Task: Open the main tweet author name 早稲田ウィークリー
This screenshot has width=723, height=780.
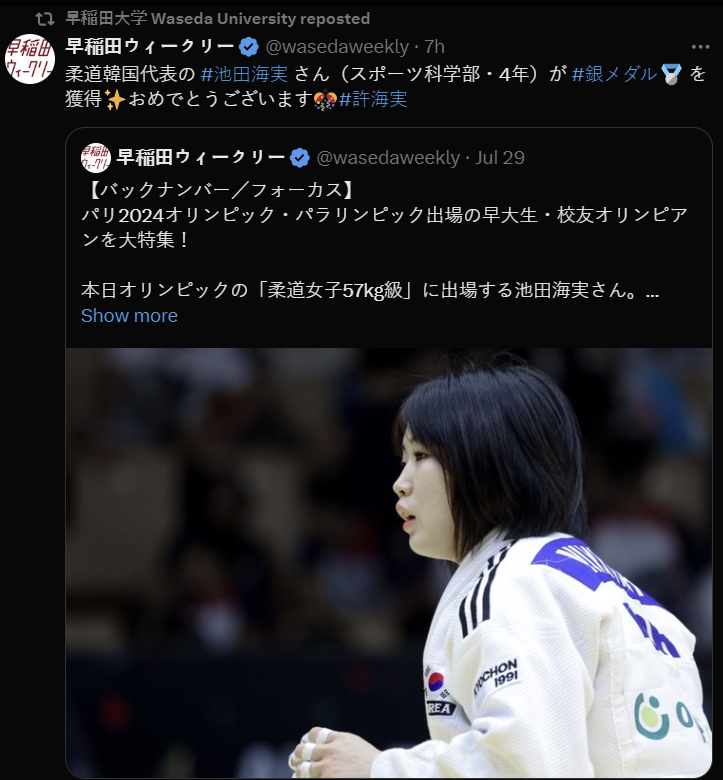Action: tap(150, 46)
